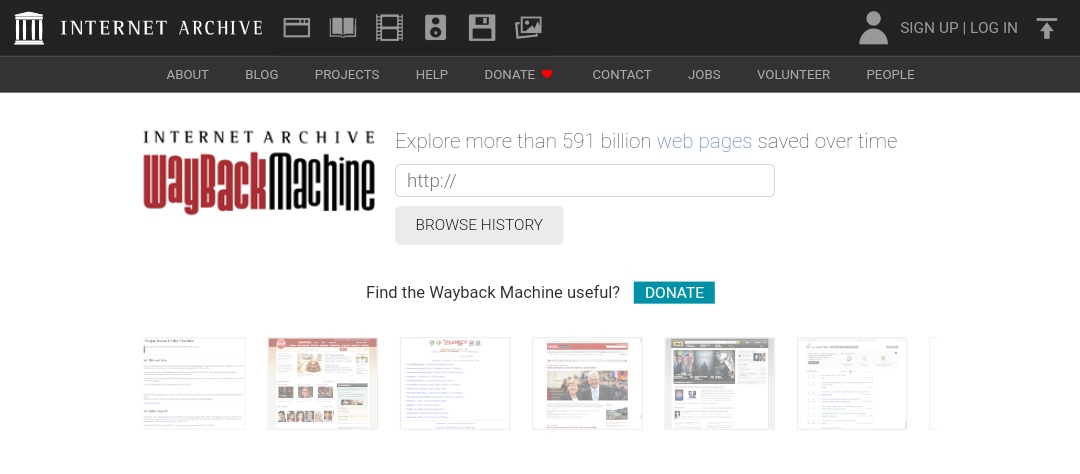The width and height of the screenshot is (1080, 474).
Task: Open the Video film strip icon
Action: coord(389,28)
